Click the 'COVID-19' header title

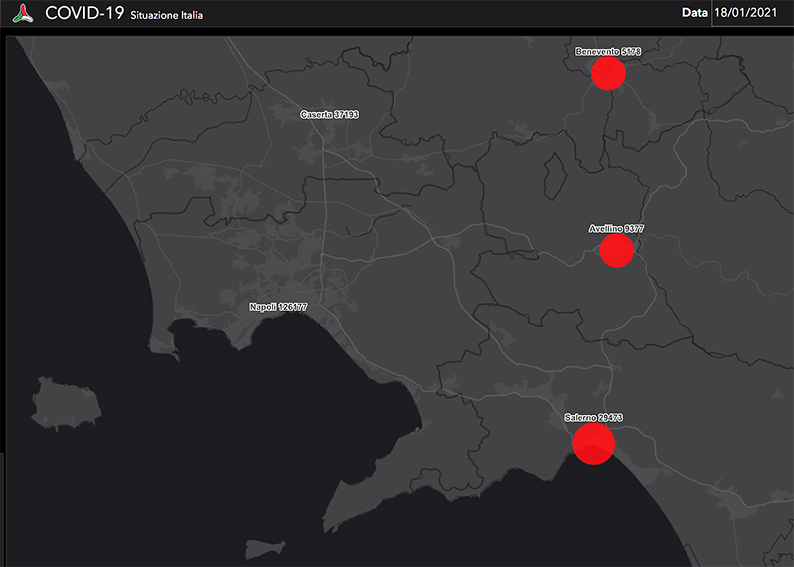pos(85,13)
